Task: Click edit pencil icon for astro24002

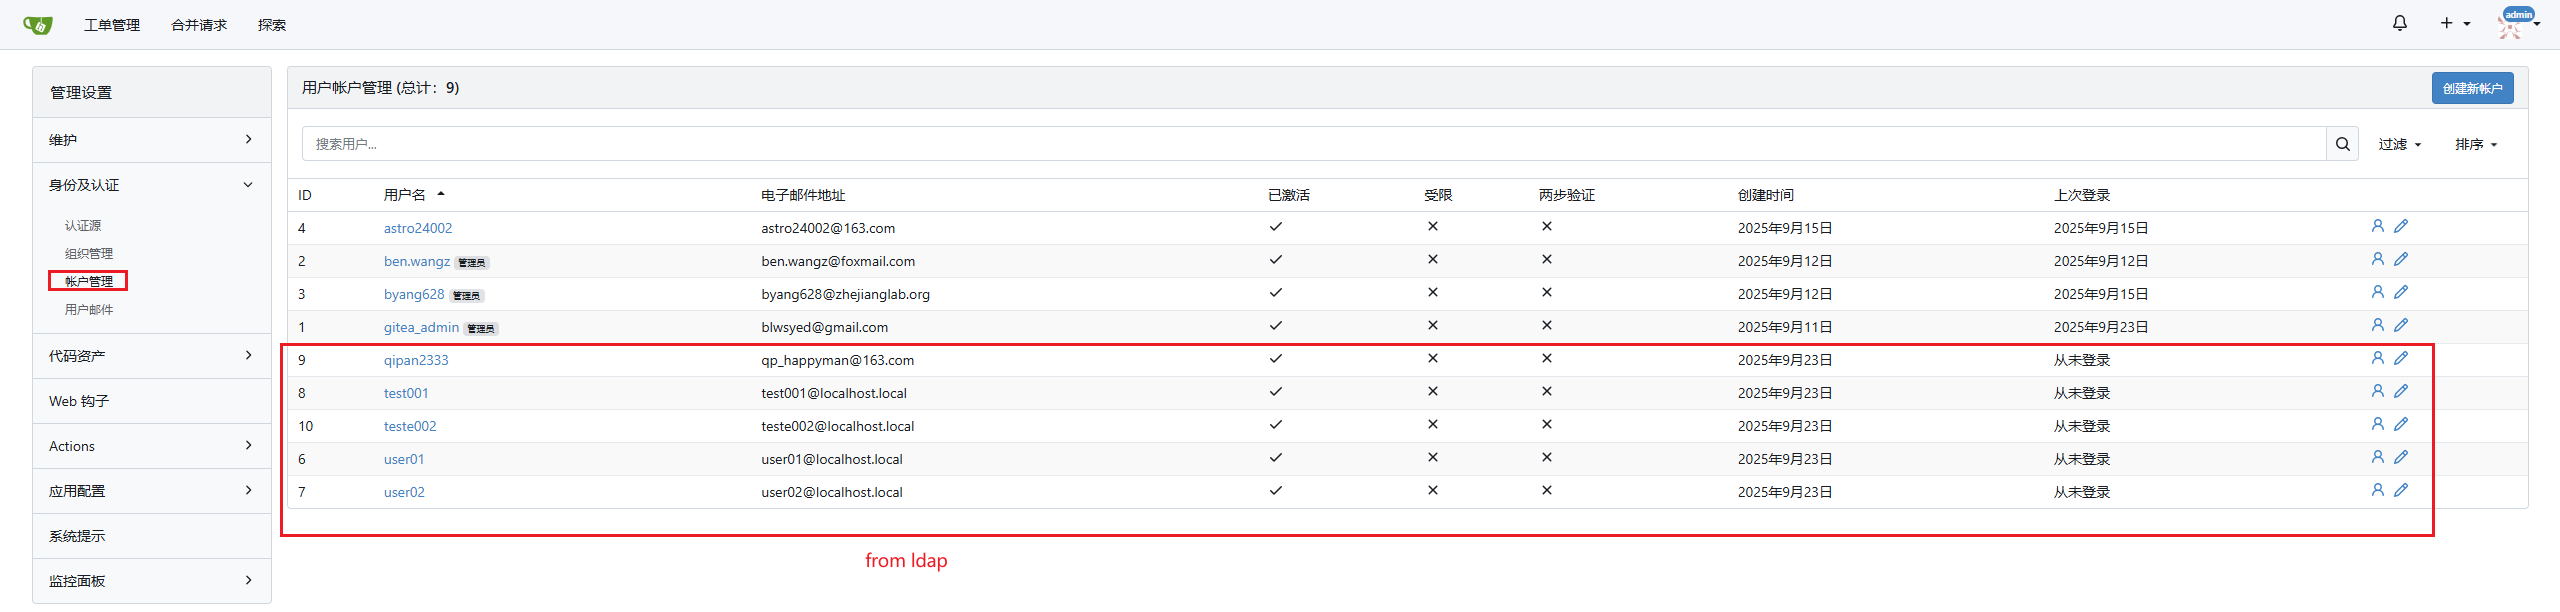Action: coord(2401,227)
